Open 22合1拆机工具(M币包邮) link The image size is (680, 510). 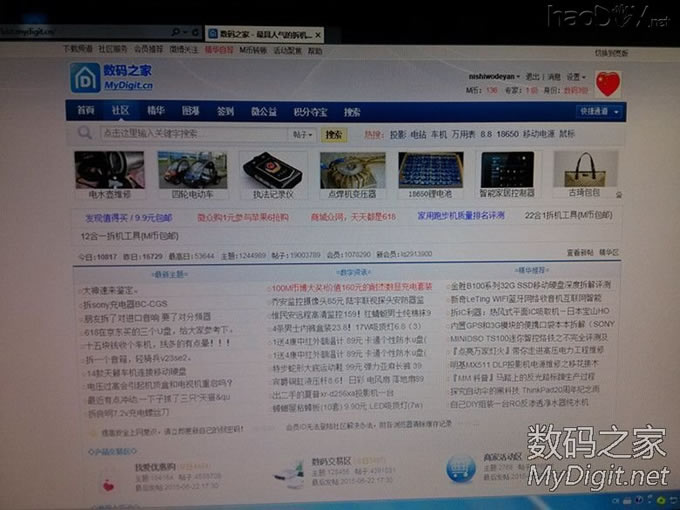[x=568, y=215]
